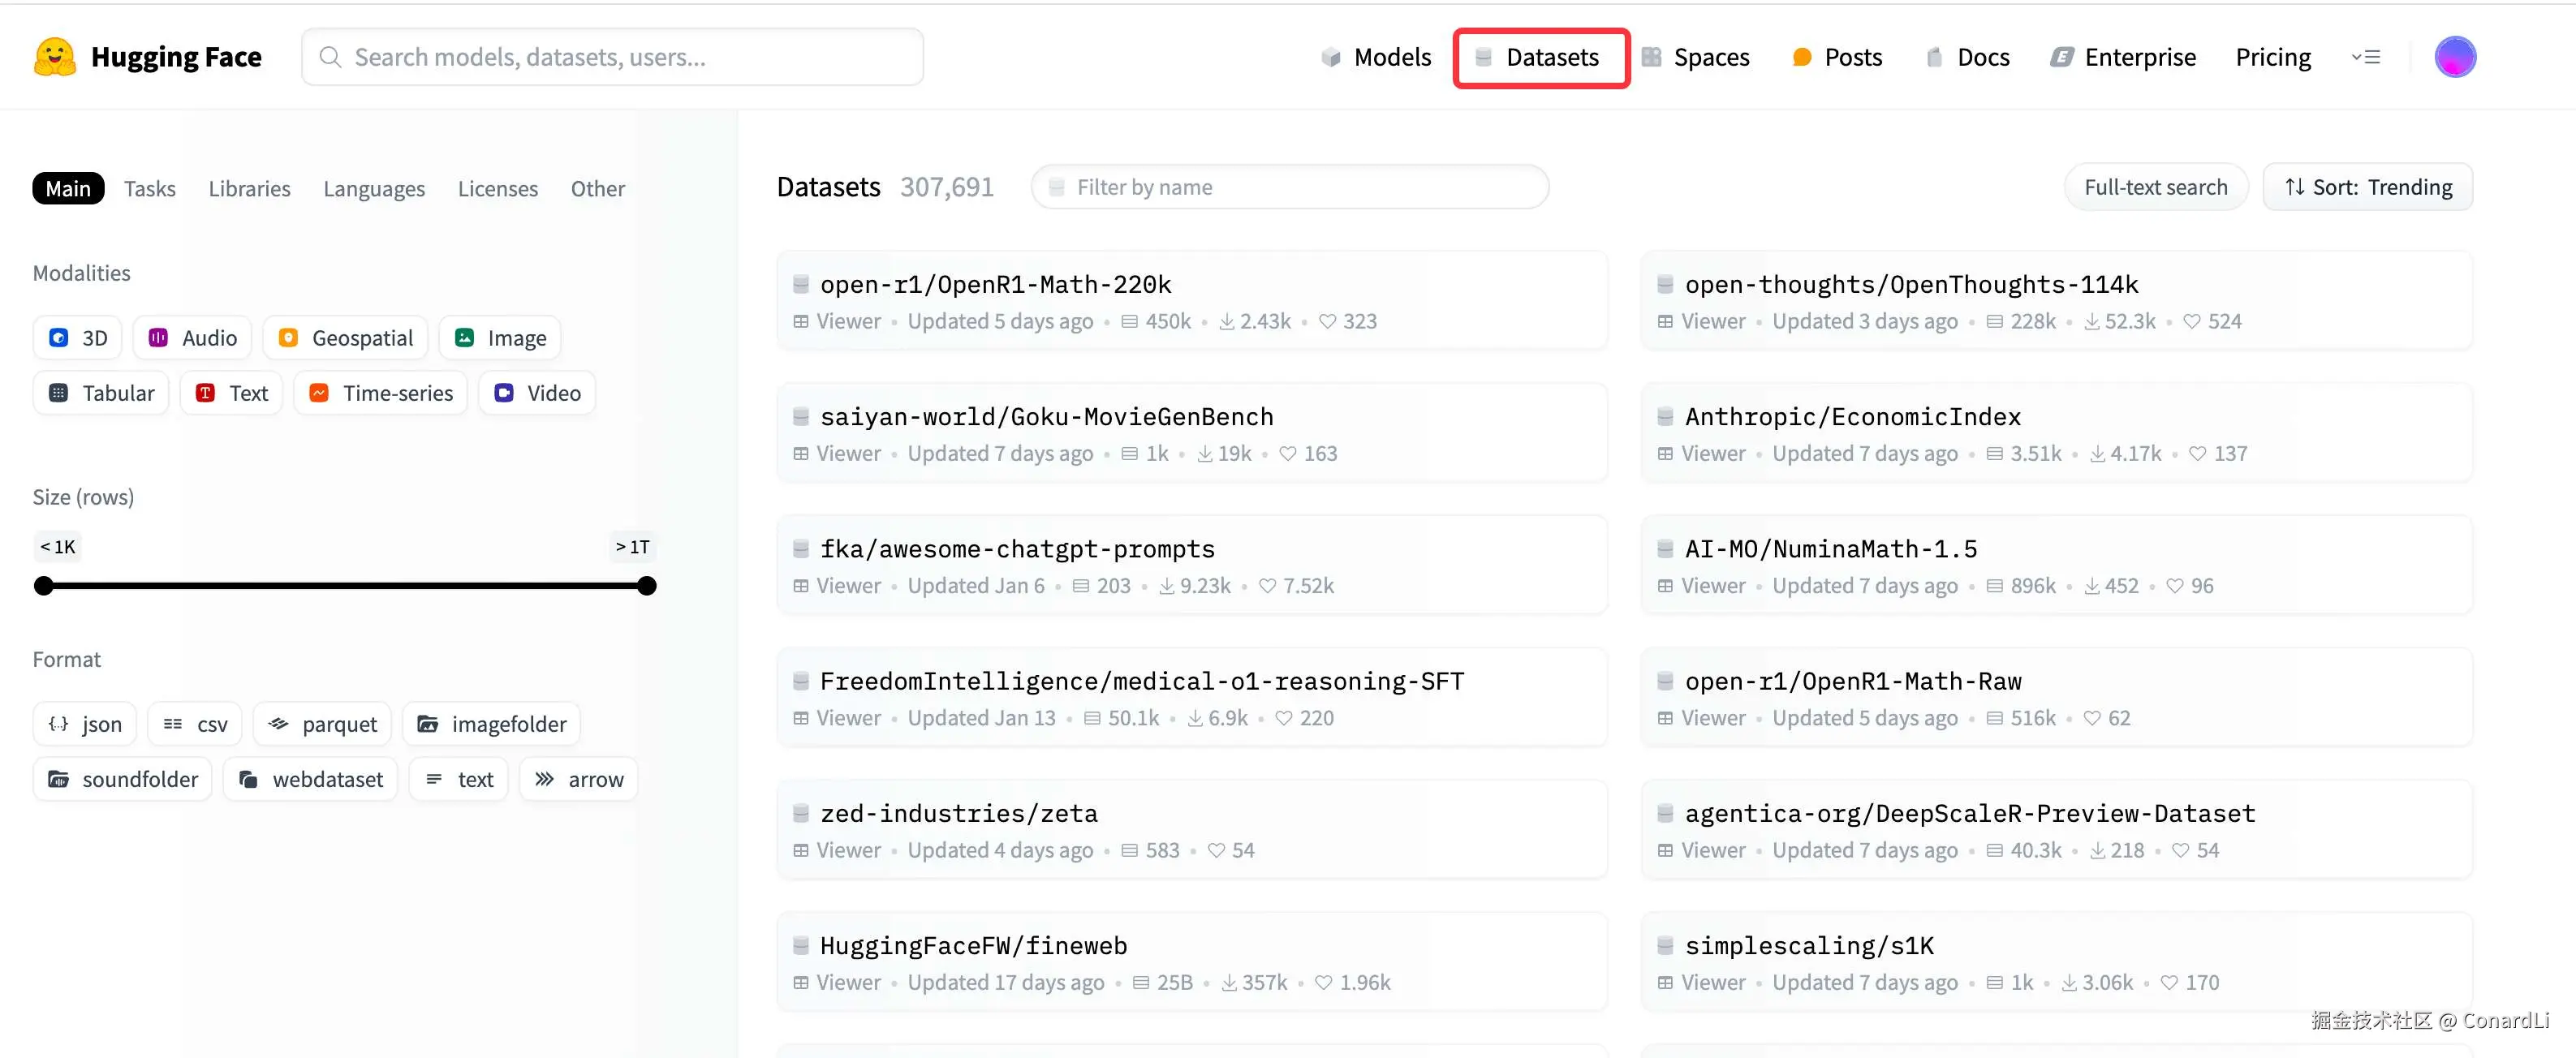Screen dimensions: 2576x1058
Task: Toggle the webdataset format filter
Action: 310,779
